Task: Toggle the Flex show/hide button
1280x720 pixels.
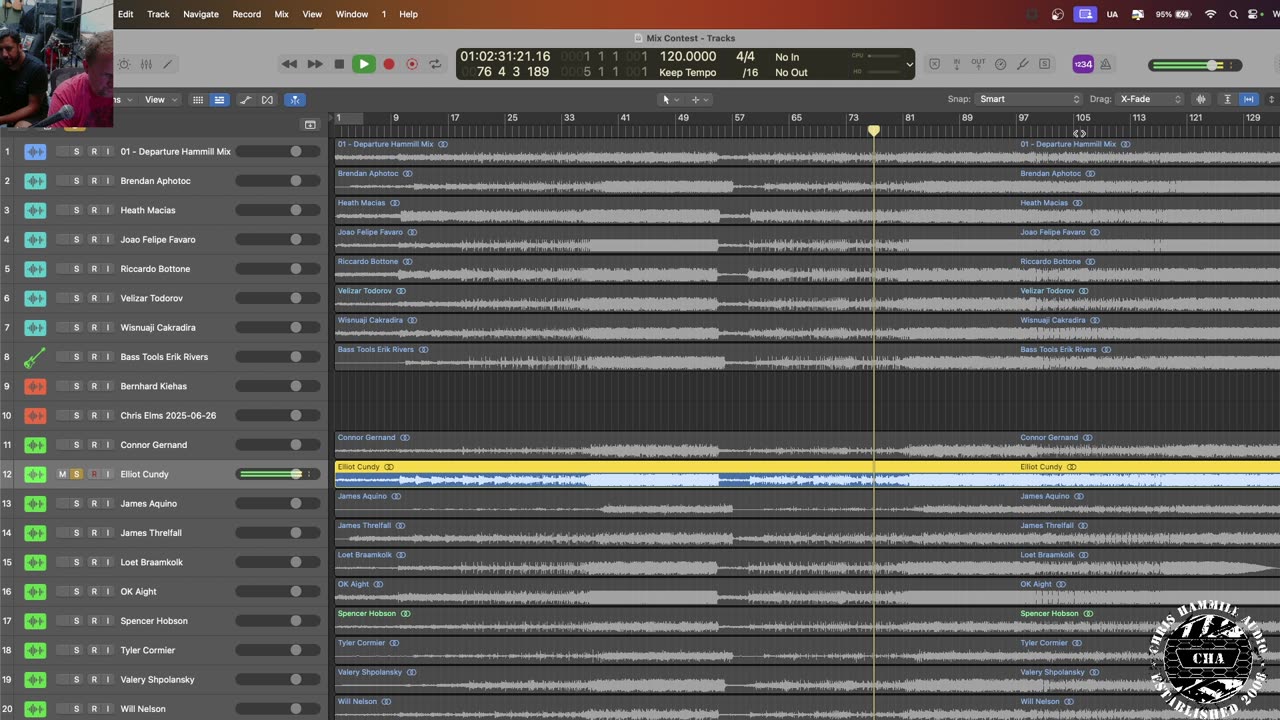Action: coord(267,100)
